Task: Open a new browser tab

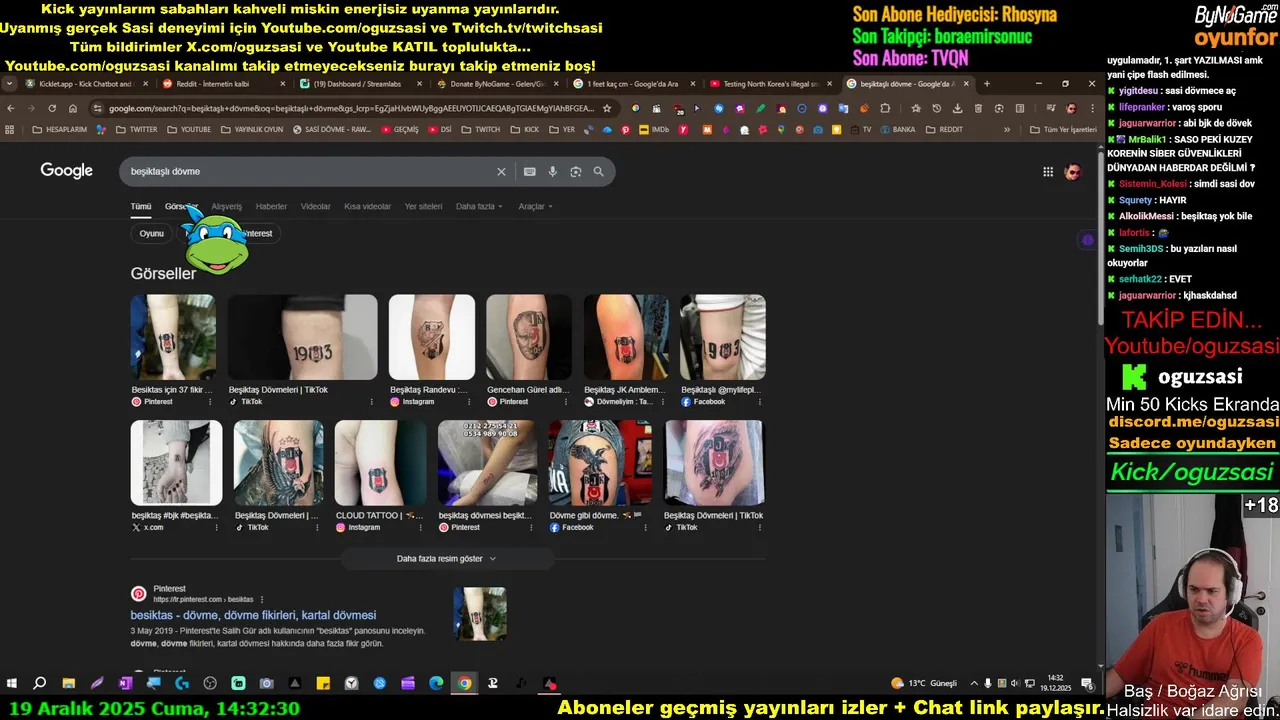Action: [x=987, y=84]
